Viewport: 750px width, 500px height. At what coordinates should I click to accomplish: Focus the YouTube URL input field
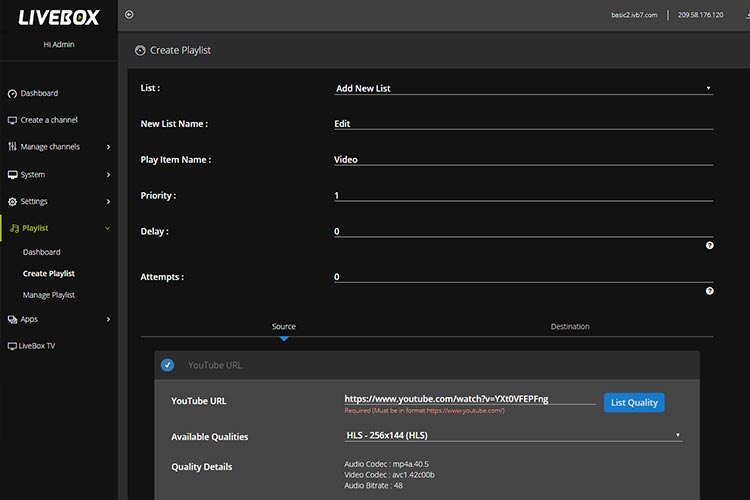[470, 399]
